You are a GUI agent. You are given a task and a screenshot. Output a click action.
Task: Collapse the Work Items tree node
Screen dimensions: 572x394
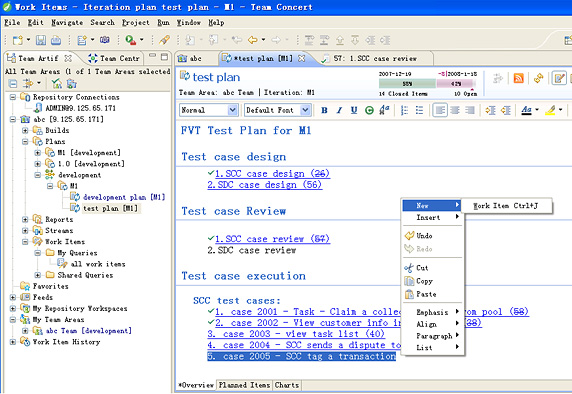[25, 242]
